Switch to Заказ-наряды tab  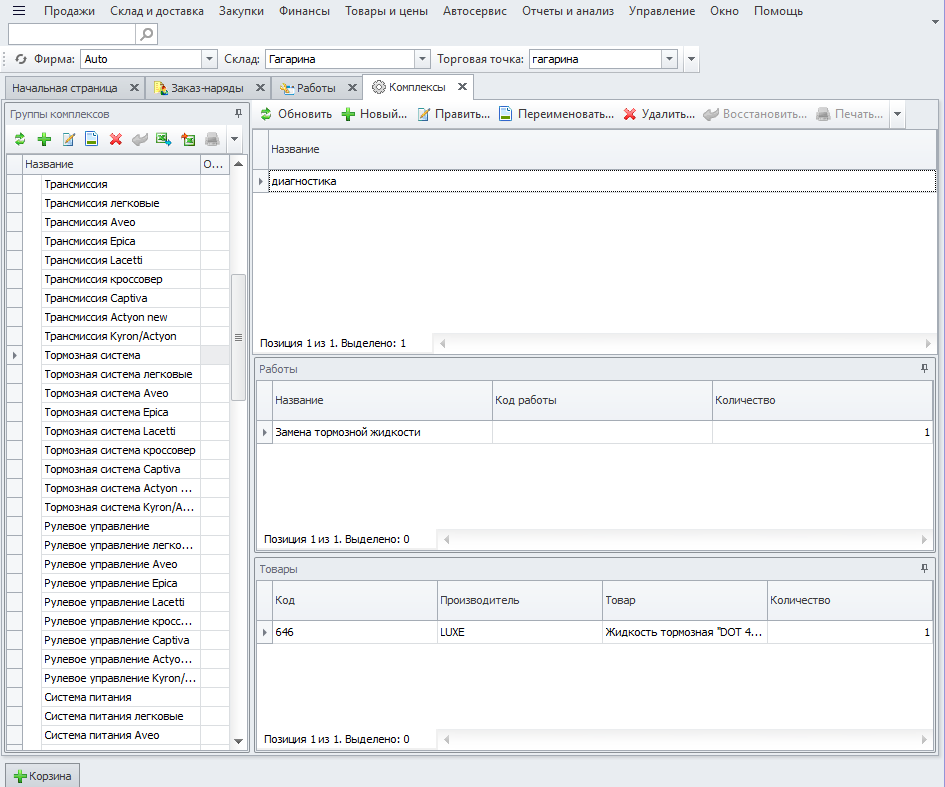coord(207,88)
